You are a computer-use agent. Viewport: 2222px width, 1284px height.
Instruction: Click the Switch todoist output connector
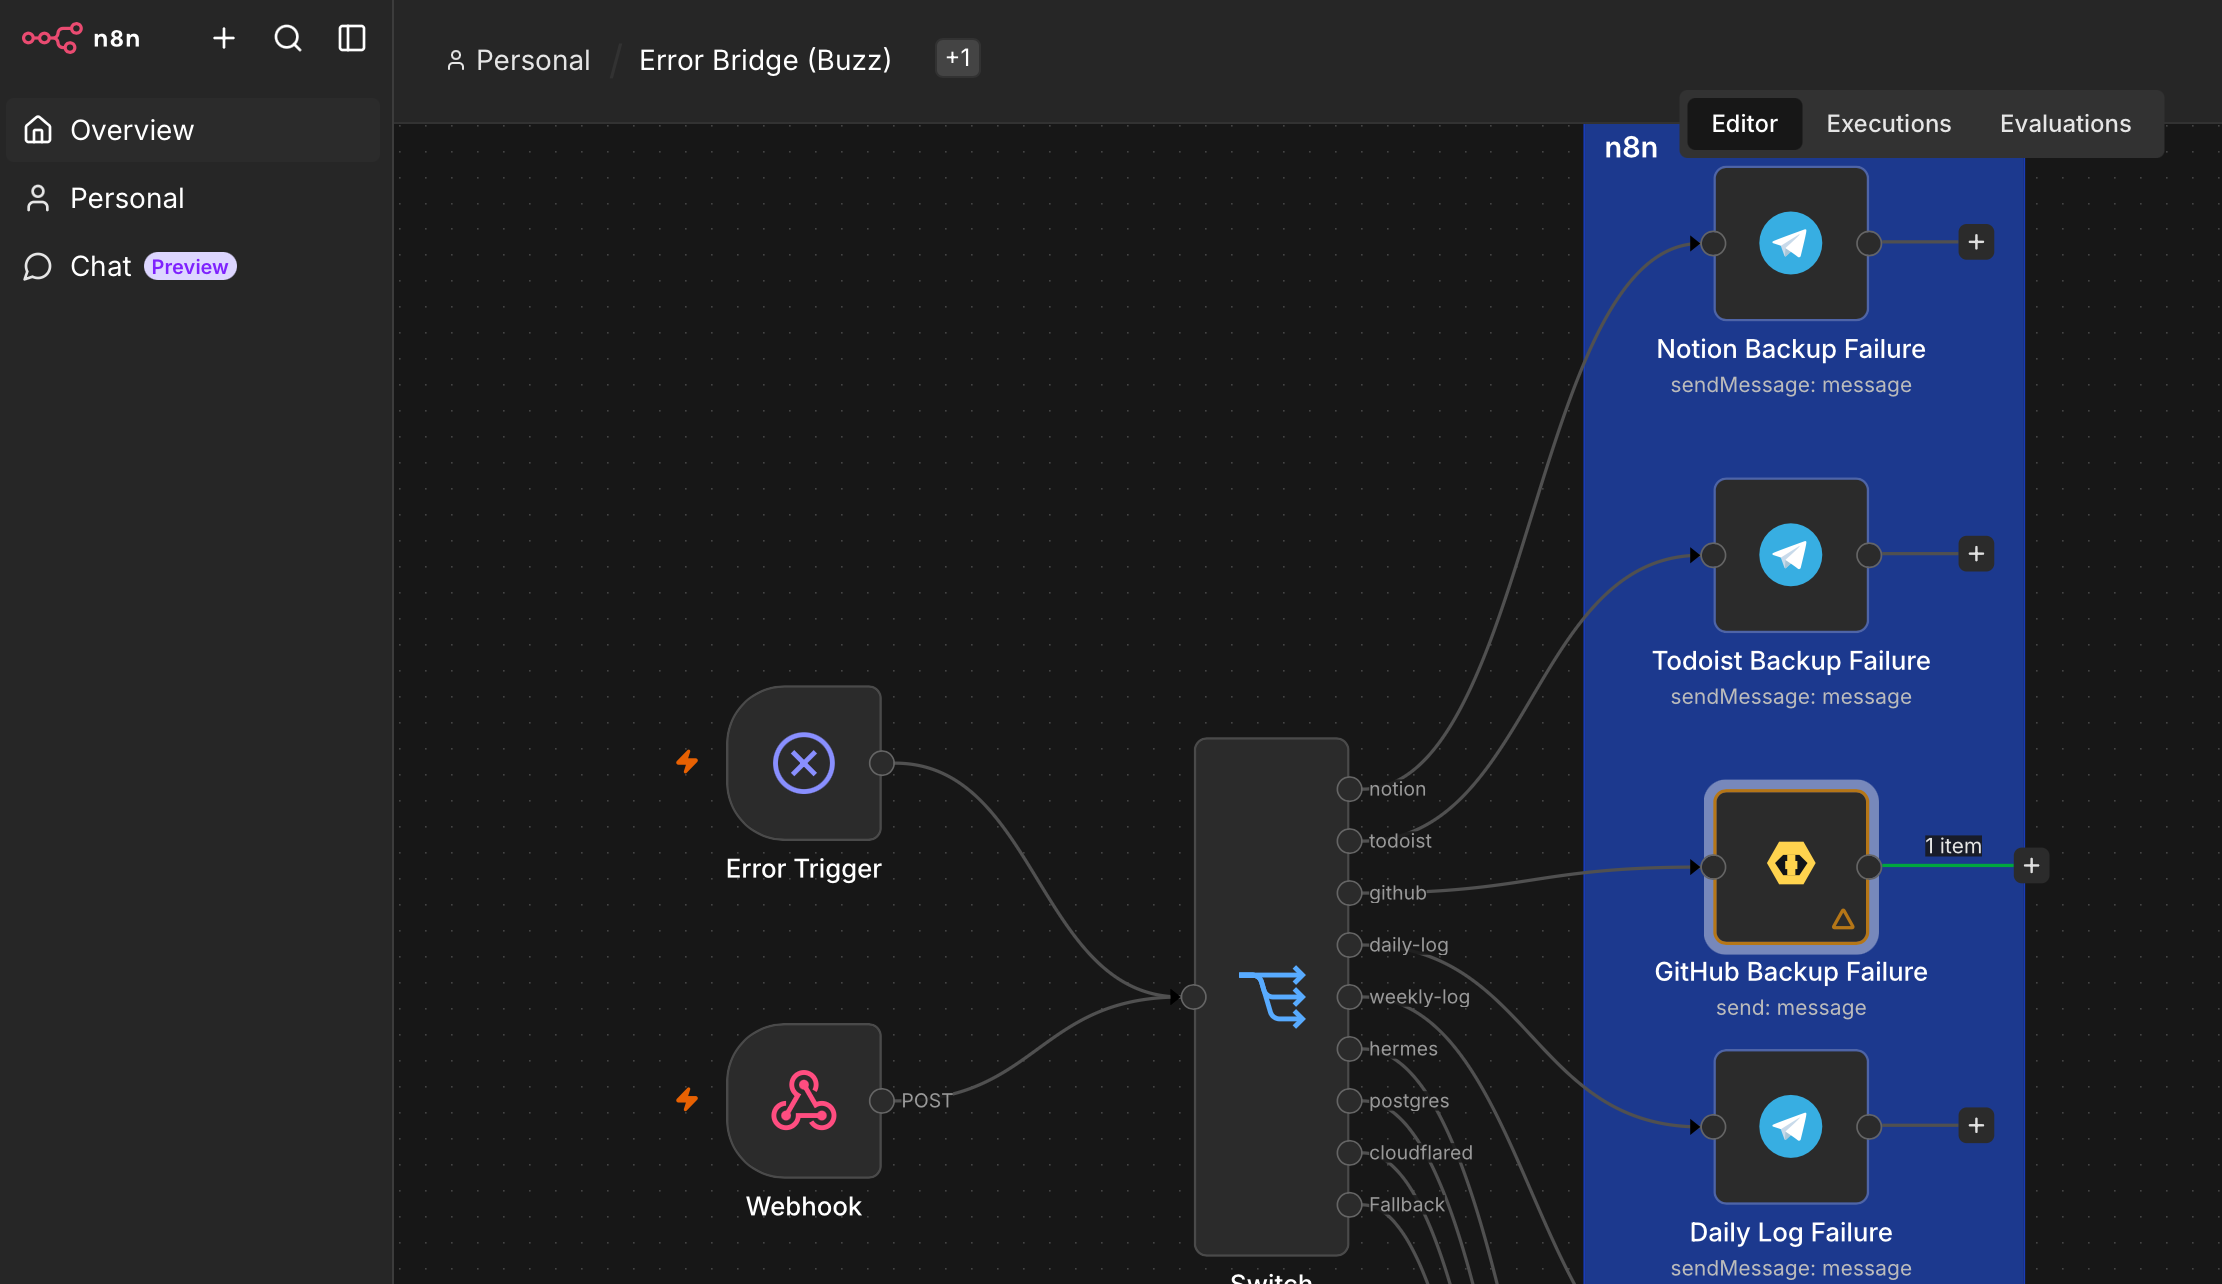coord(1350,841)
